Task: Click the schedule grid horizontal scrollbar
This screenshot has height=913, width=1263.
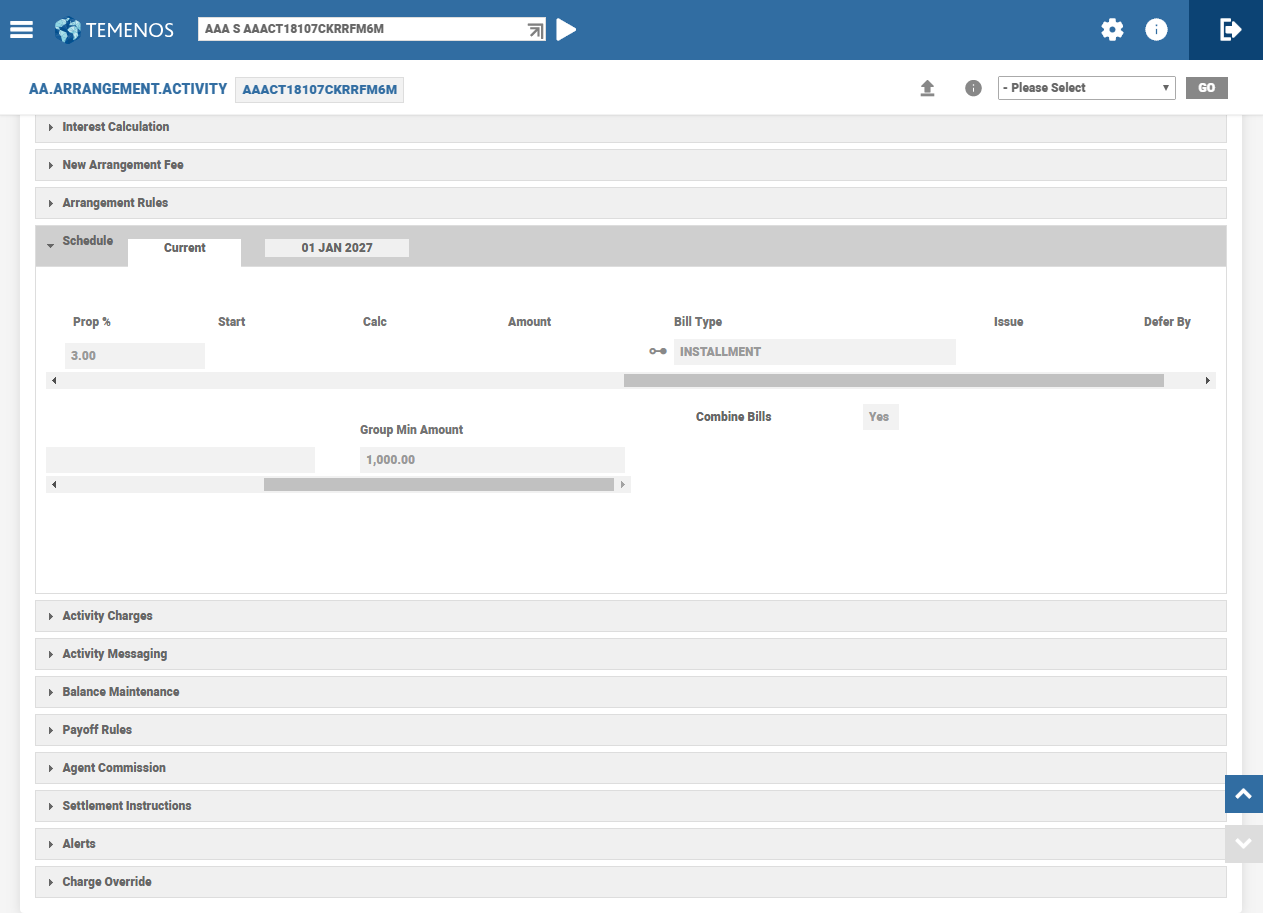Action: tap(892, 381)
